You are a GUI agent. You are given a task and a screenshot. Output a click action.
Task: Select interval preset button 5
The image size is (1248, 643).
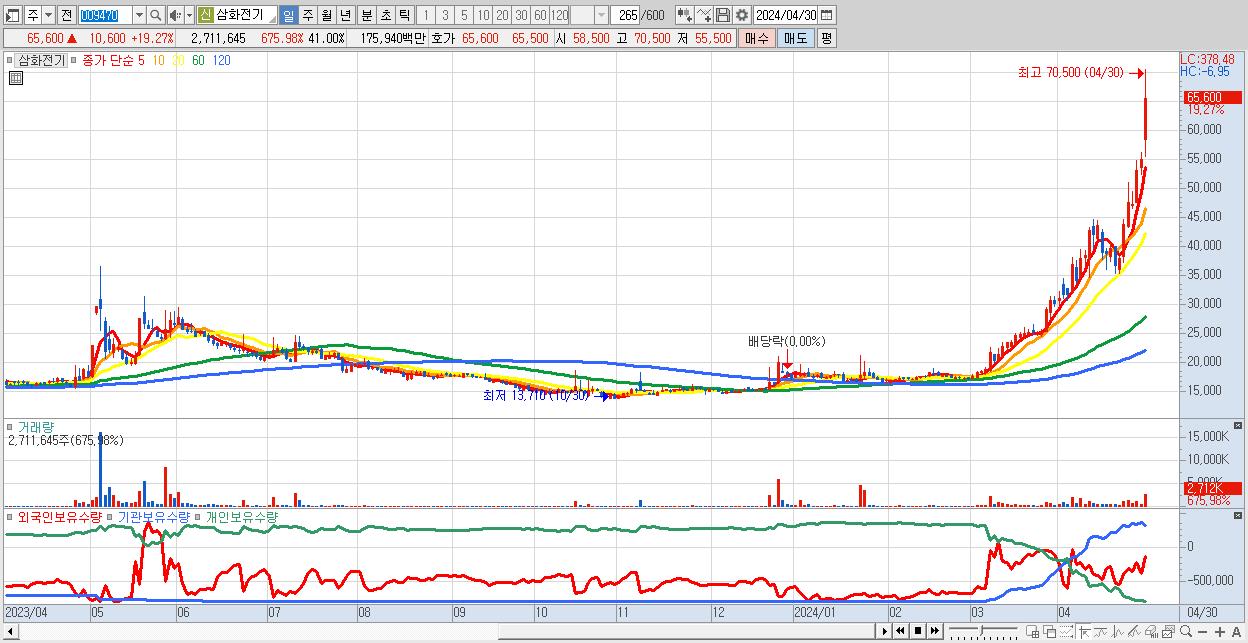(x=464, y=15)
